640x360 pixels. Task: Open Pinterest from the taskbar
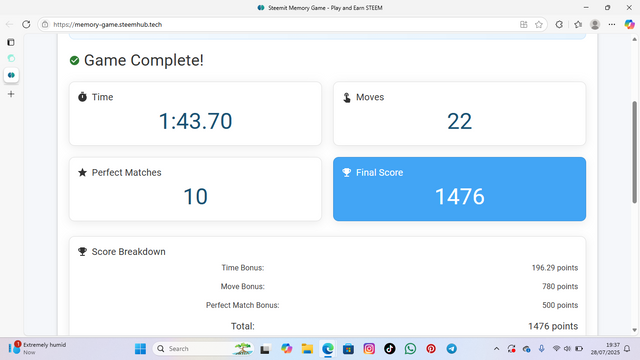[431, 349]
